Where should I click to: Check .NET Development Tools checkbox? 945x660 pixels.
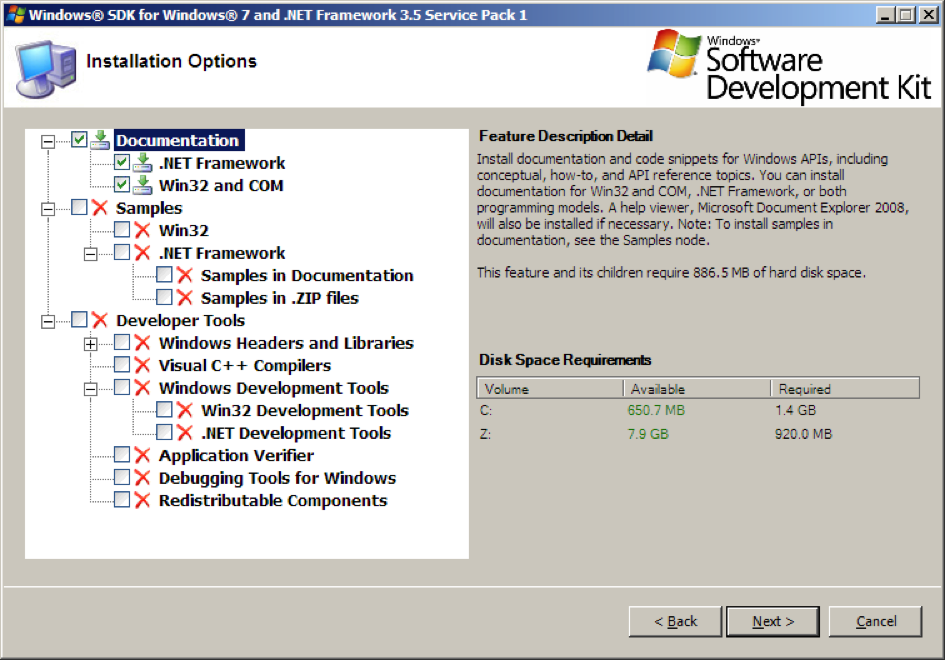click(165, 432)
